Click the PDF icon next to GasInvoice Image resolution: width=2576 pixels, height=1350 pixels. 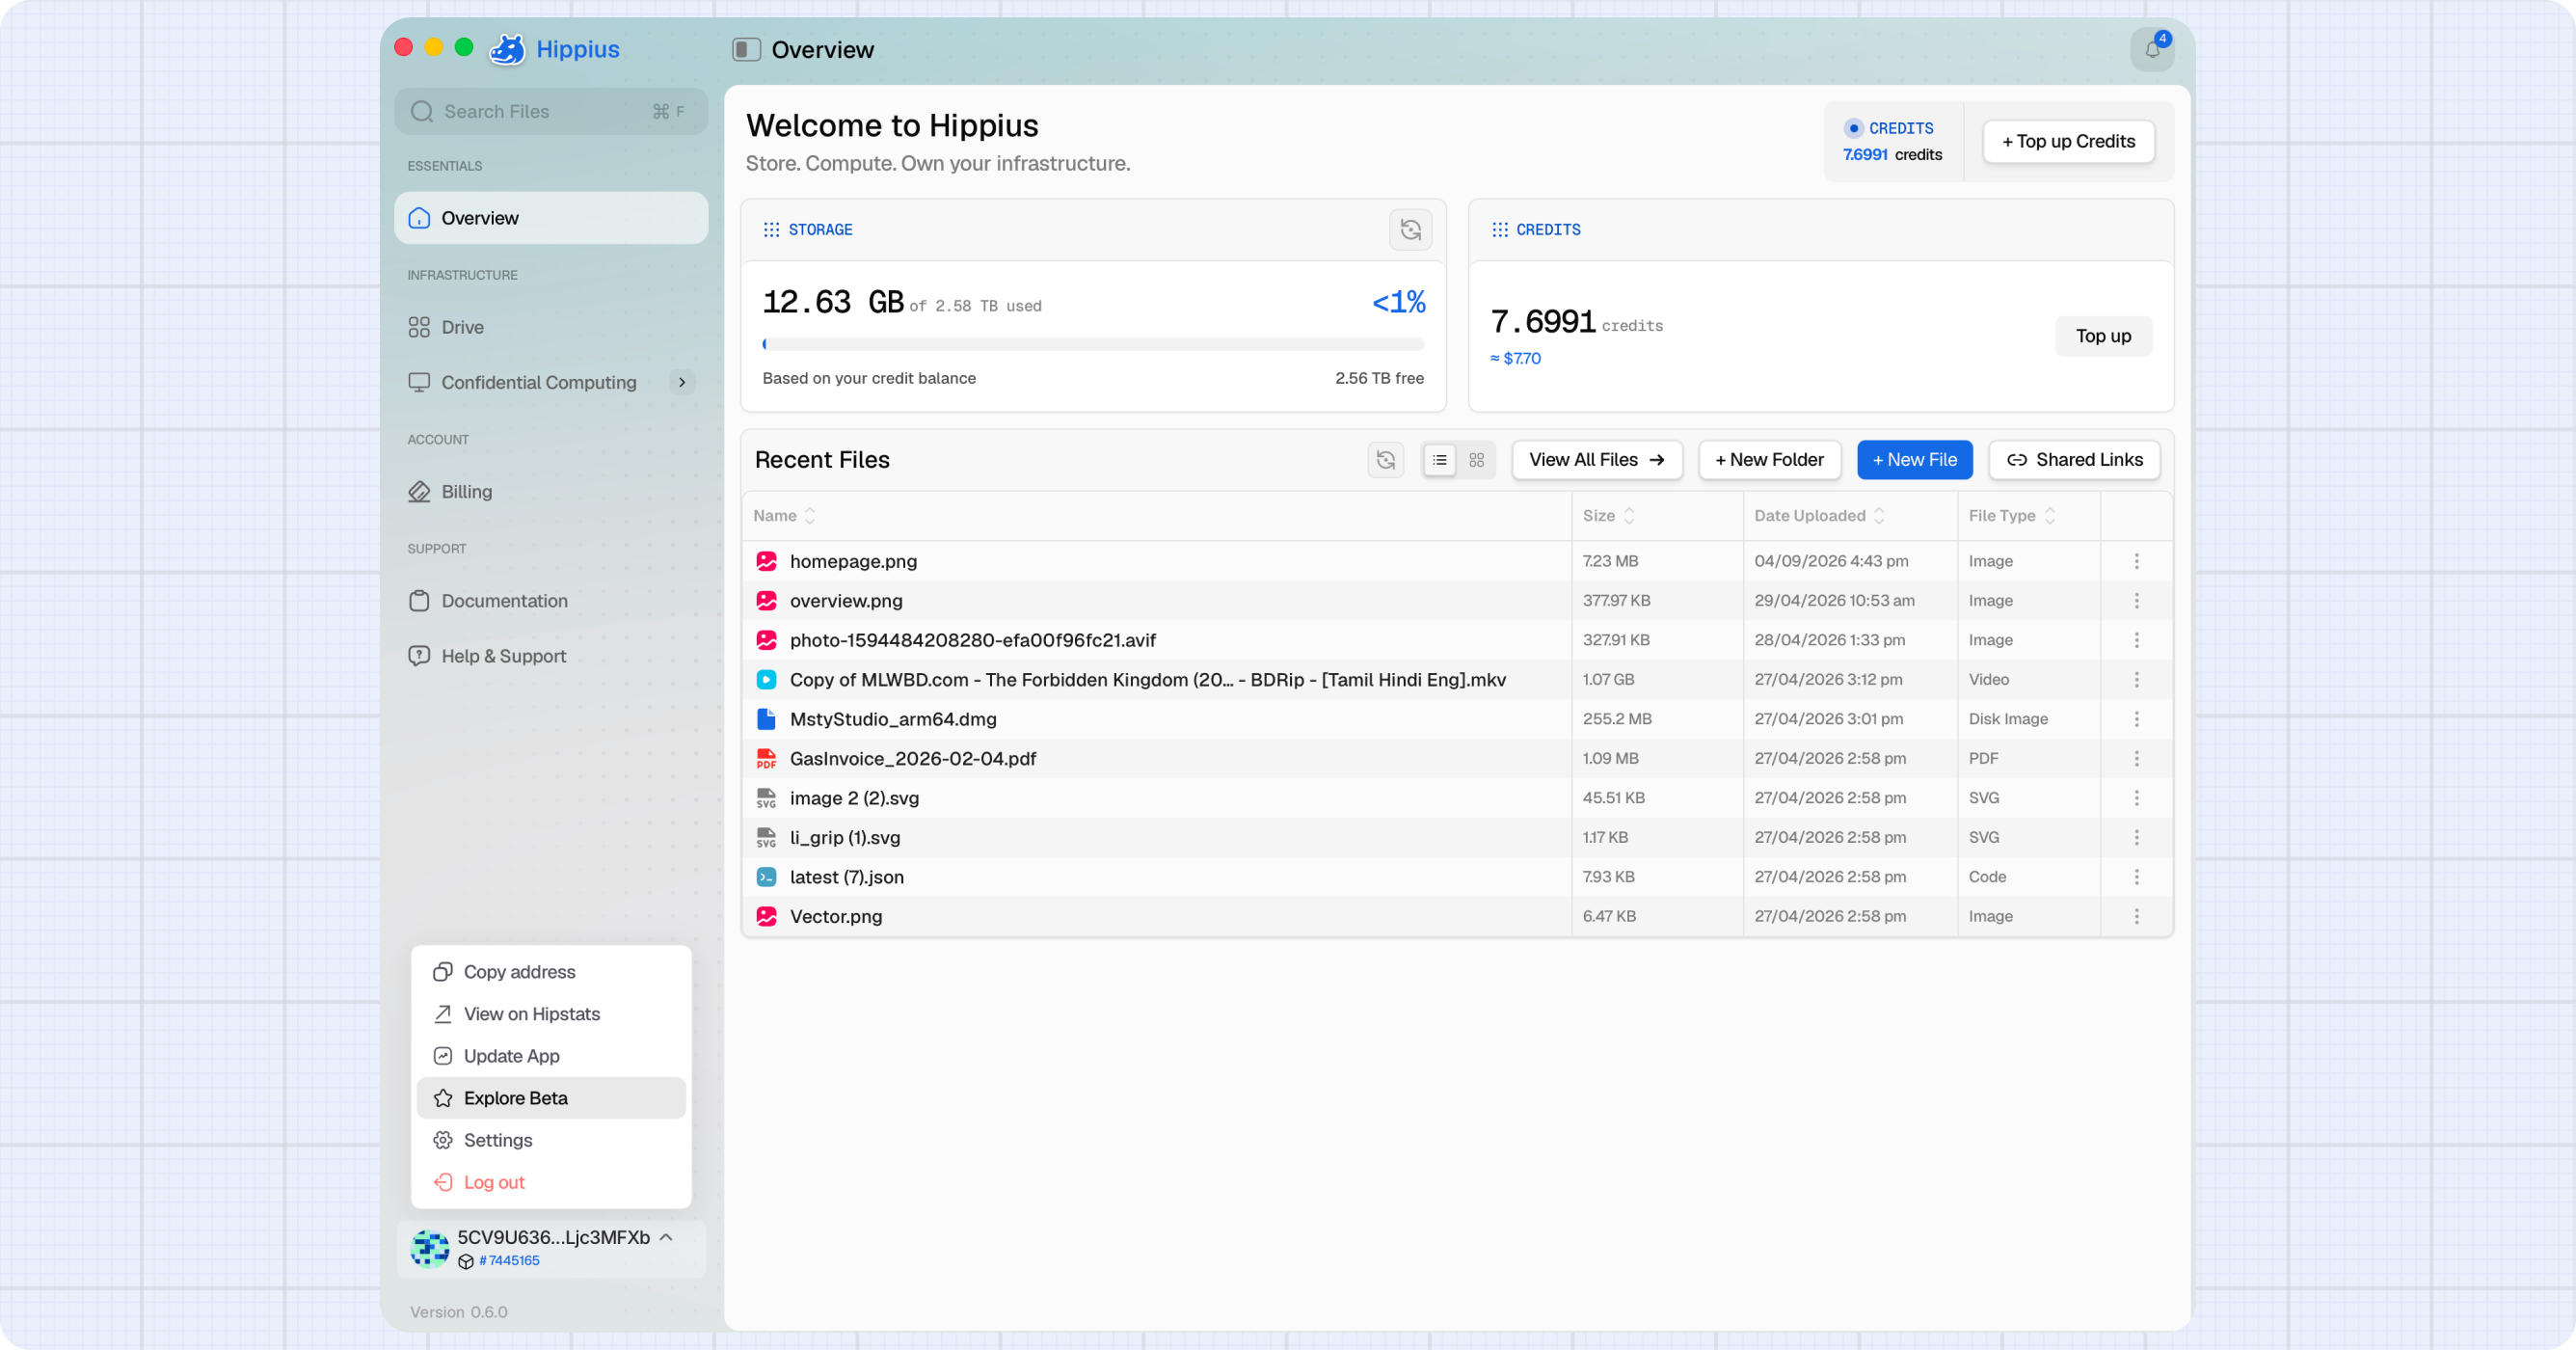[x=766, y=758]
